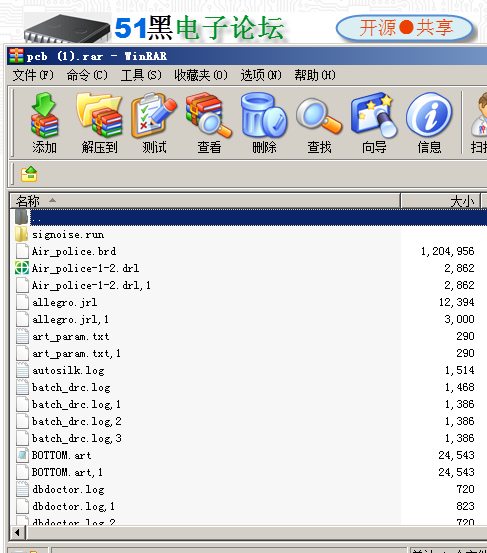Click the 信息 (Info) toolbar icon

pos(429,123)
